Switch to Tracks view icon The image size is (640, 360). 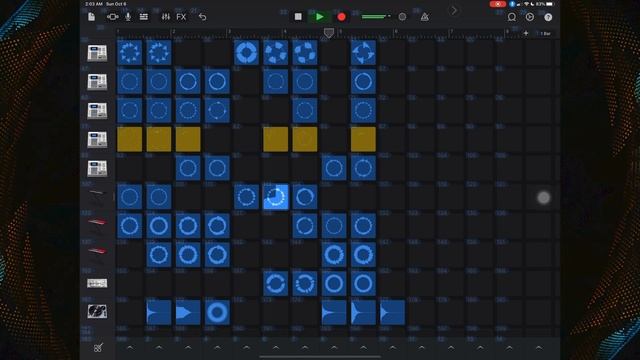144,17
